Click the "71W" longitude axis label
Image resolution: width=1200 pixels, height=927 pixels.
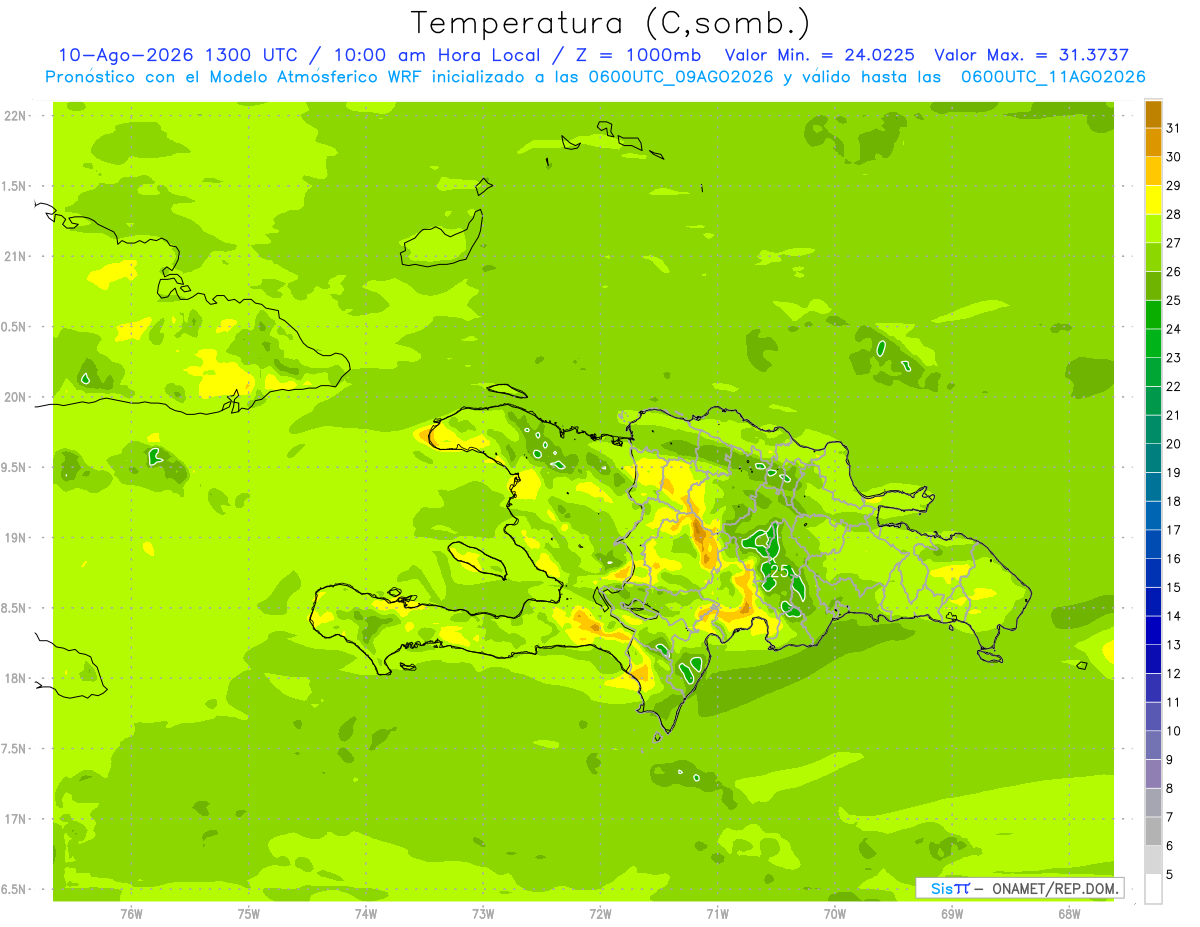(717, 913)
